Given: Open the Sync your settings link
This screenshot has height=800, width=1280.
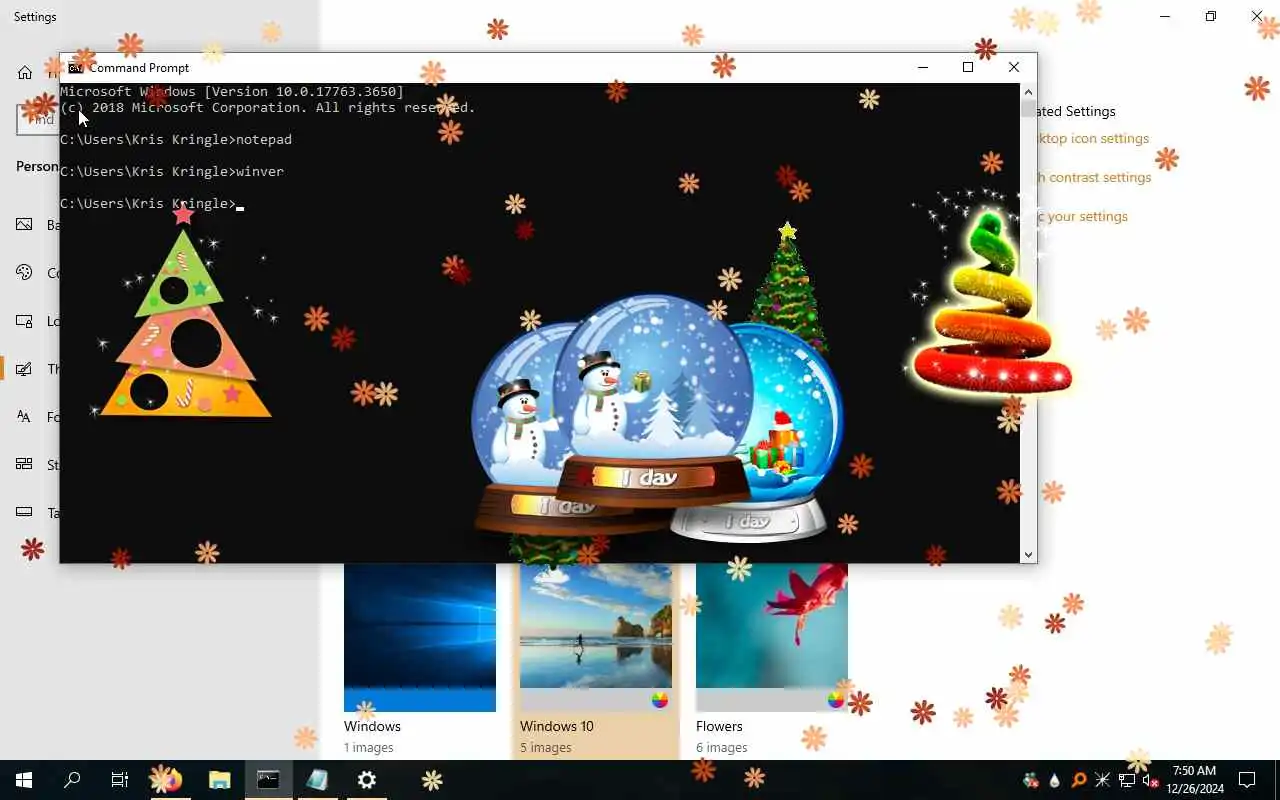Looking at the screenshot, I should (x=1083, y=217).
